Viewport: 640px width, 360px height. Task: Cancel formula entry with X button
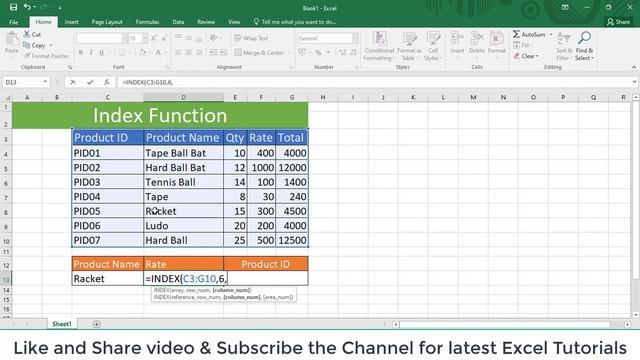pos(73,82)
